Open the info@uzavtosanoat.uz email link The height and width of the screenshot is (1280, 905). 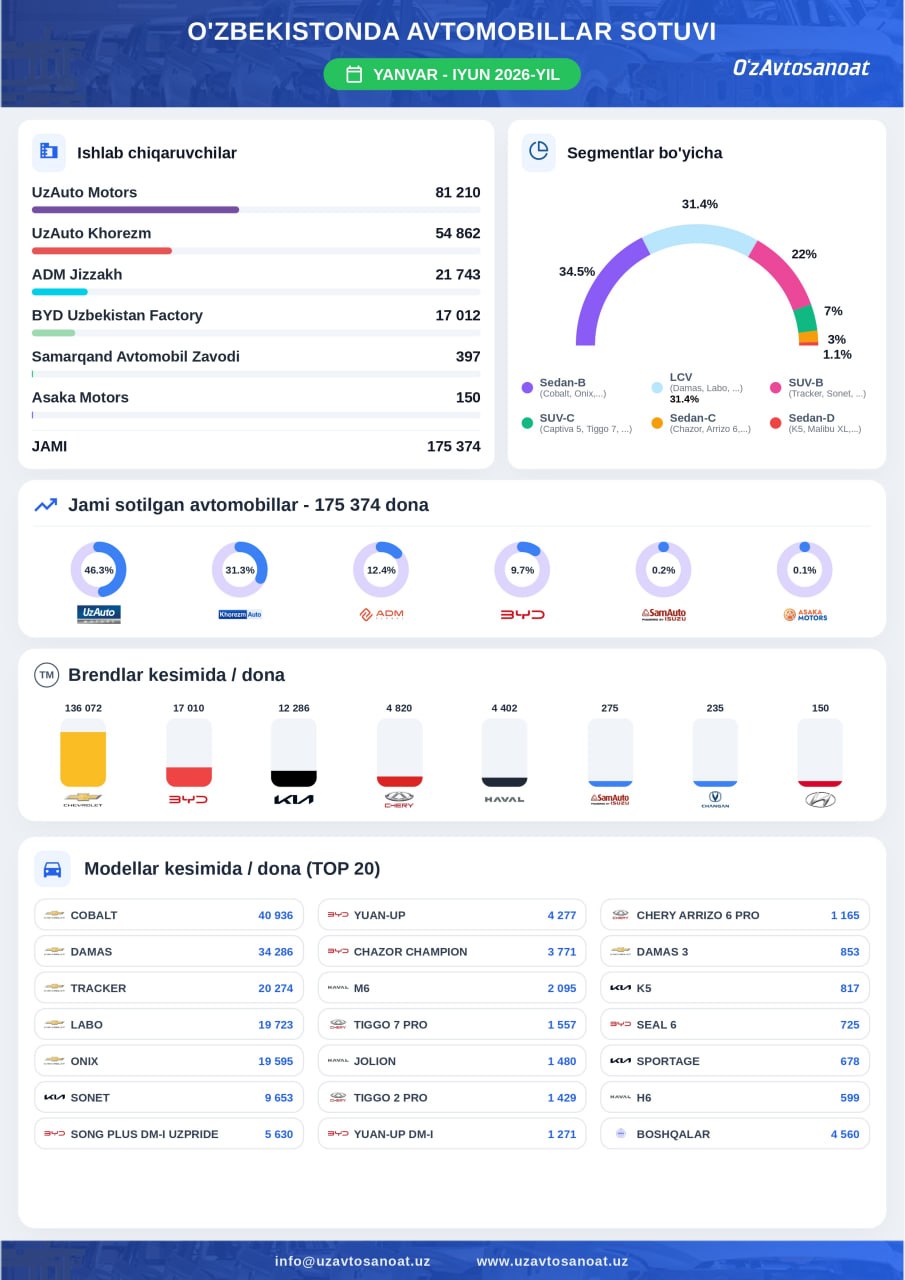352,1261
